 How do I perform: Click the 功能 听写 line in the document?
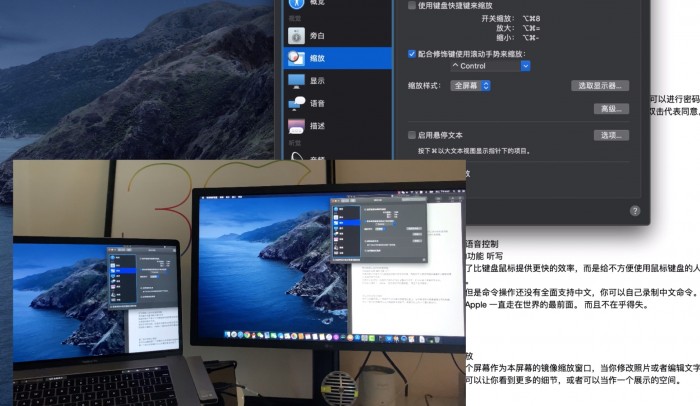[x=484, y=256]
